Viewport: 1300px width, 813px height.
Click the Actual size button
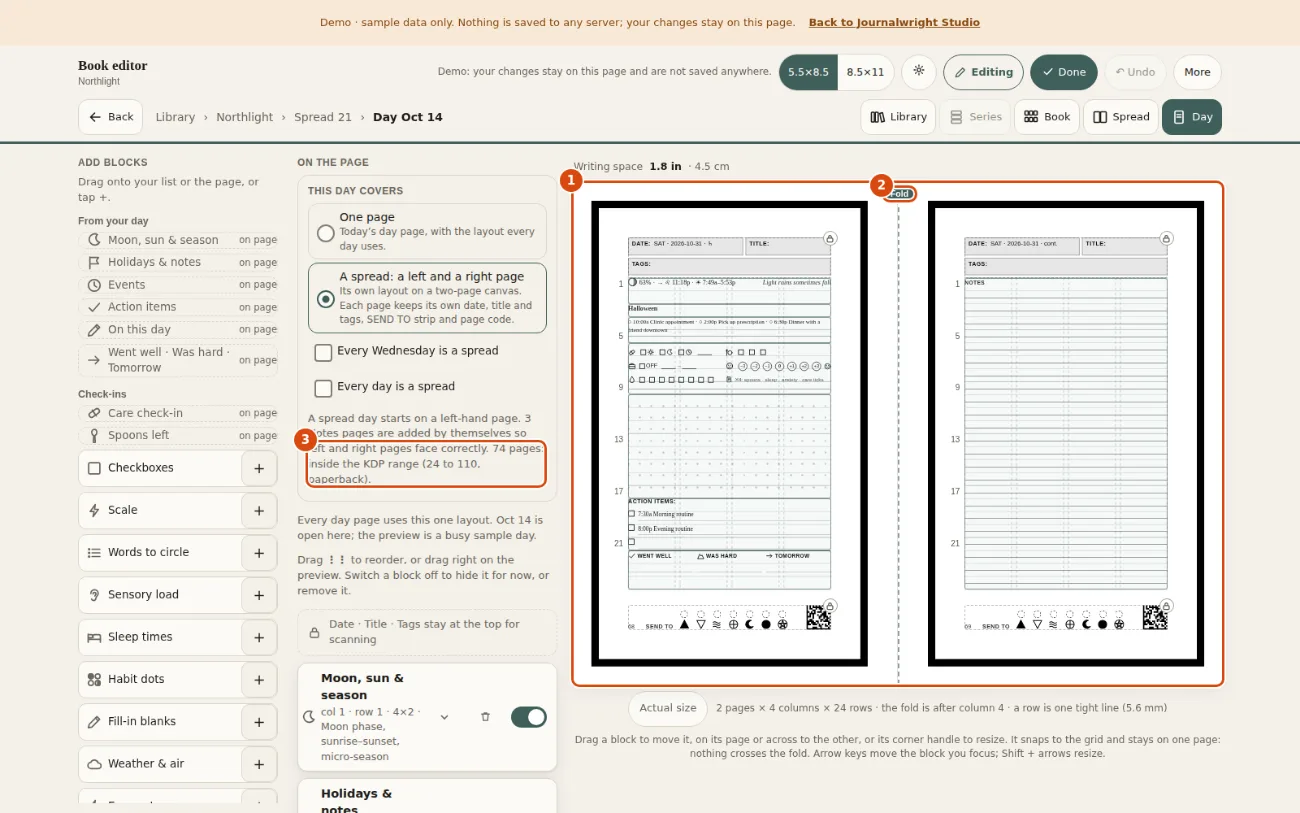(667, 708)
